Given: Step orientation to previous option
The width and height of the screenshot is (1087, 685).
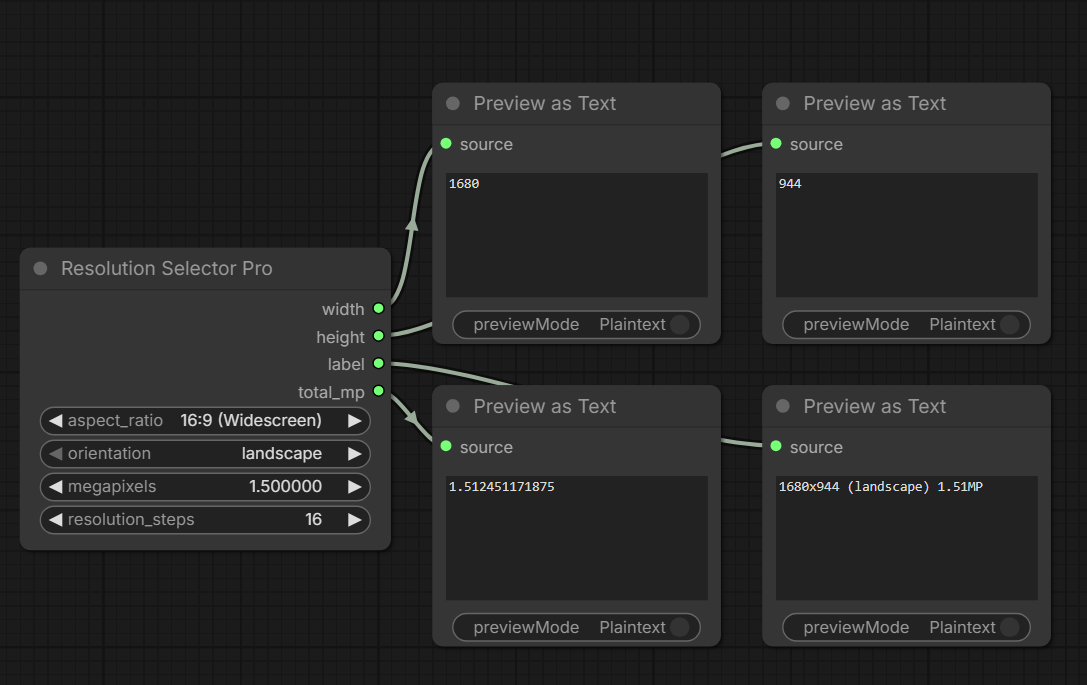Looking at the screenshot, I should coord(55,454).
